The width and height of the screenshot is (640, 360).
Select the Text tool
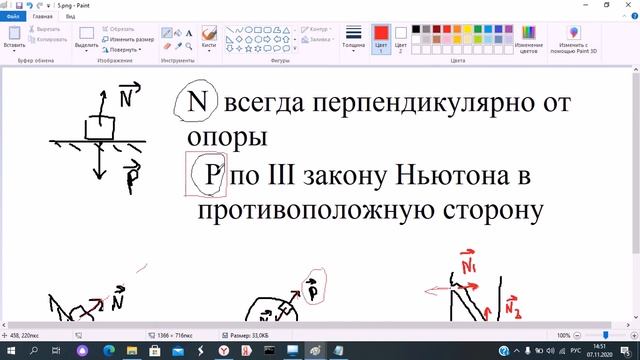(x=189, y=33)
